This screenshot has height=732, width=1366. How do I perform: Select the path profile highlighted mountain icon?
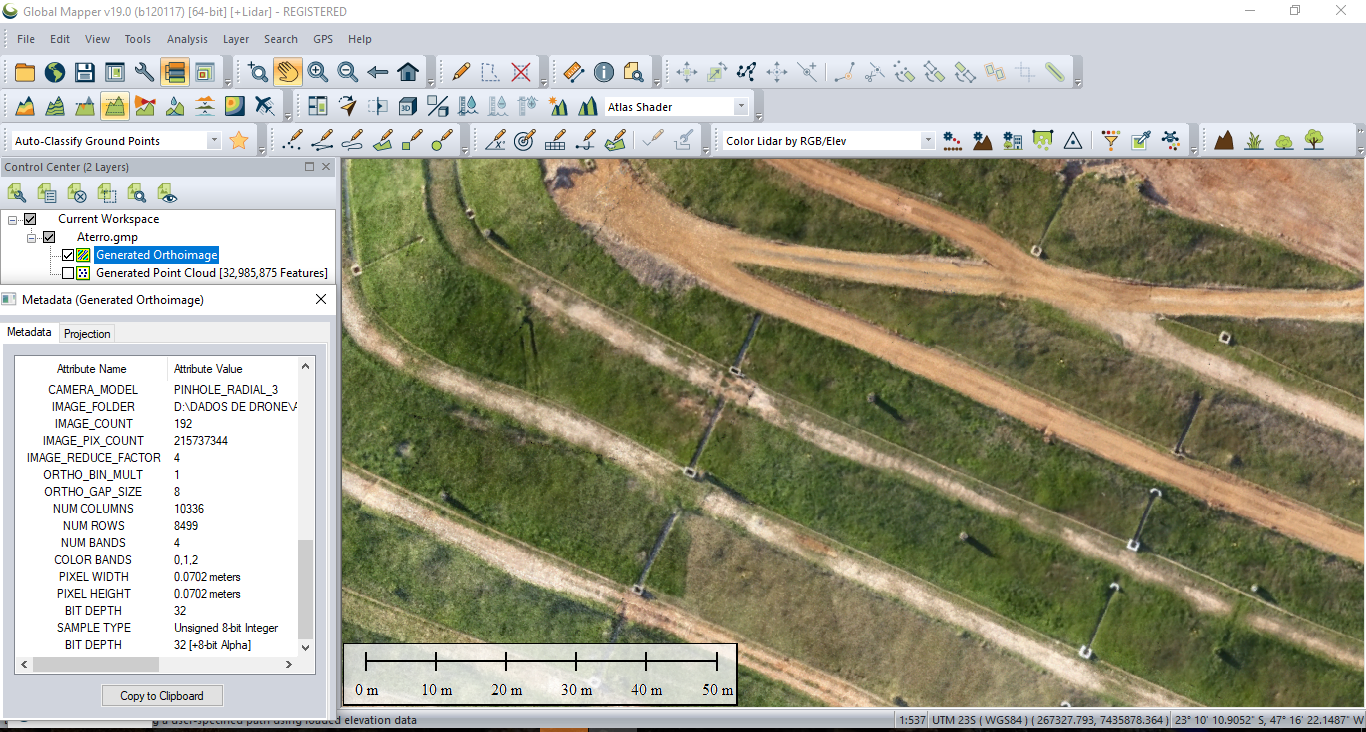(x=115, y=106)
